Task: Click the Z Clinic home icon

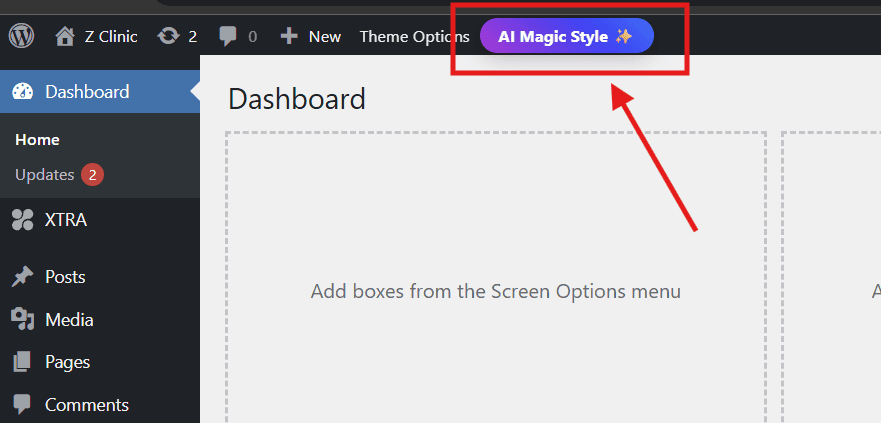Action: pos(65,36)
